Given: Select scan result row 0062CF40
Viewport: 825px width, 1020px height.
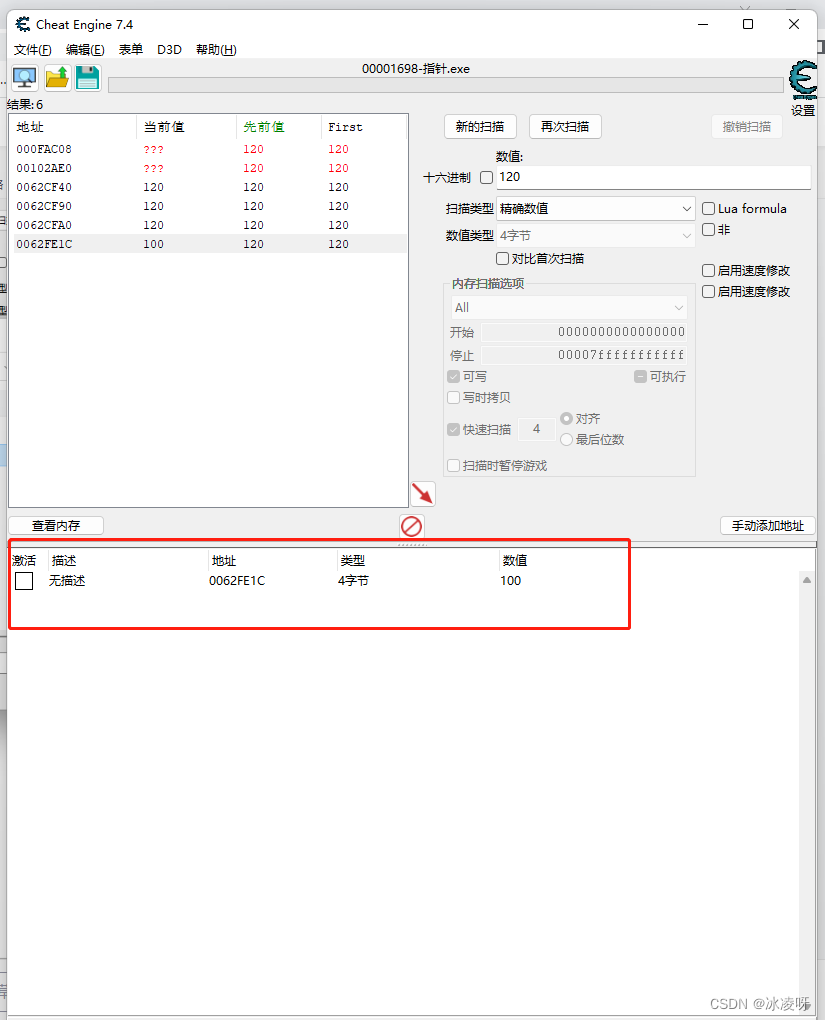Looking at the screenshot, I should (211, 187).
